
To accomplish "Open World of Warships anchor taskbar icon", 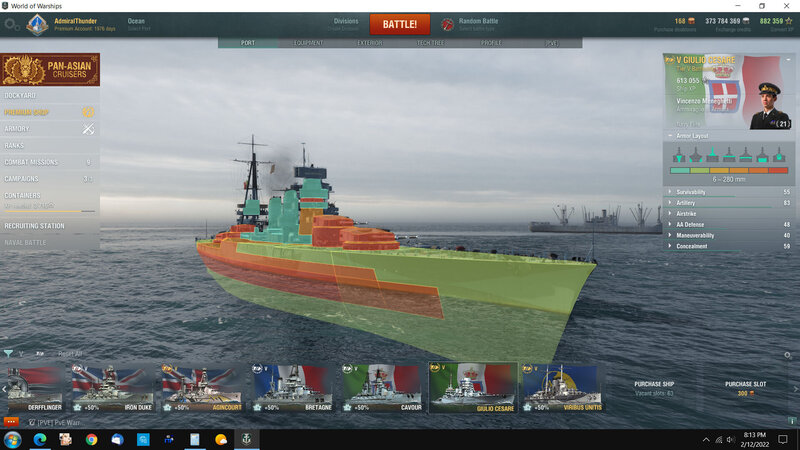I will [x=247, y=439].
